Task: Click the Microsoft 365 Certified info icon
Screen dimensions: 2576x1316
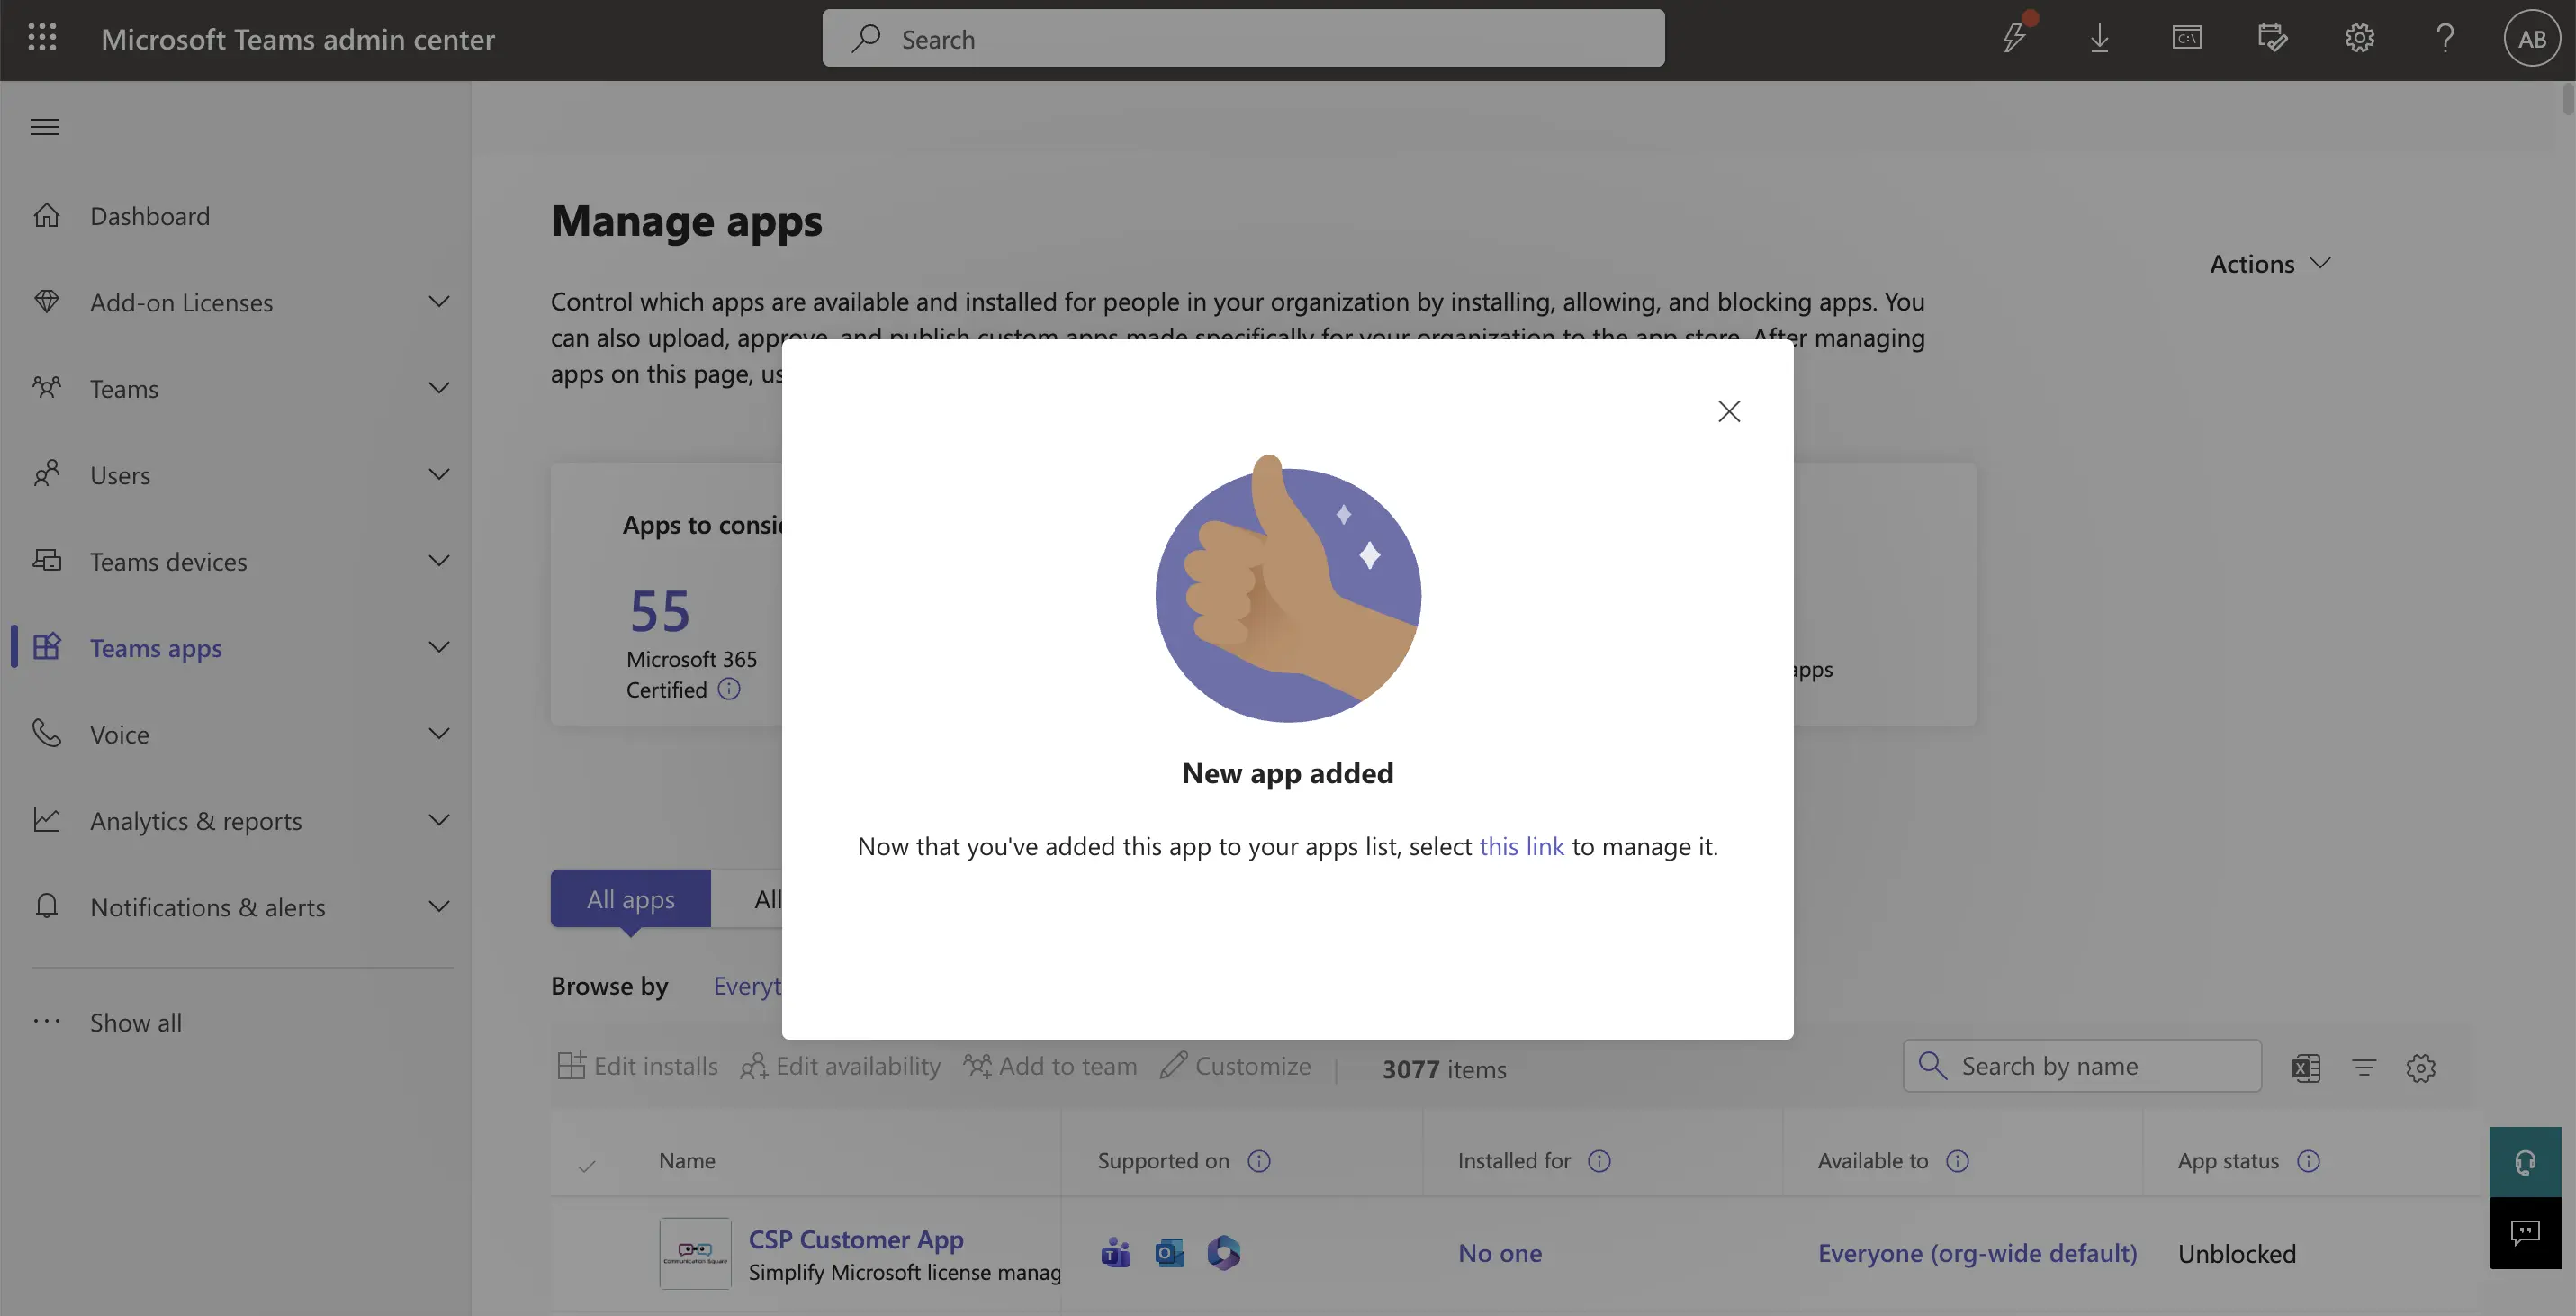Action: (729, 689)
